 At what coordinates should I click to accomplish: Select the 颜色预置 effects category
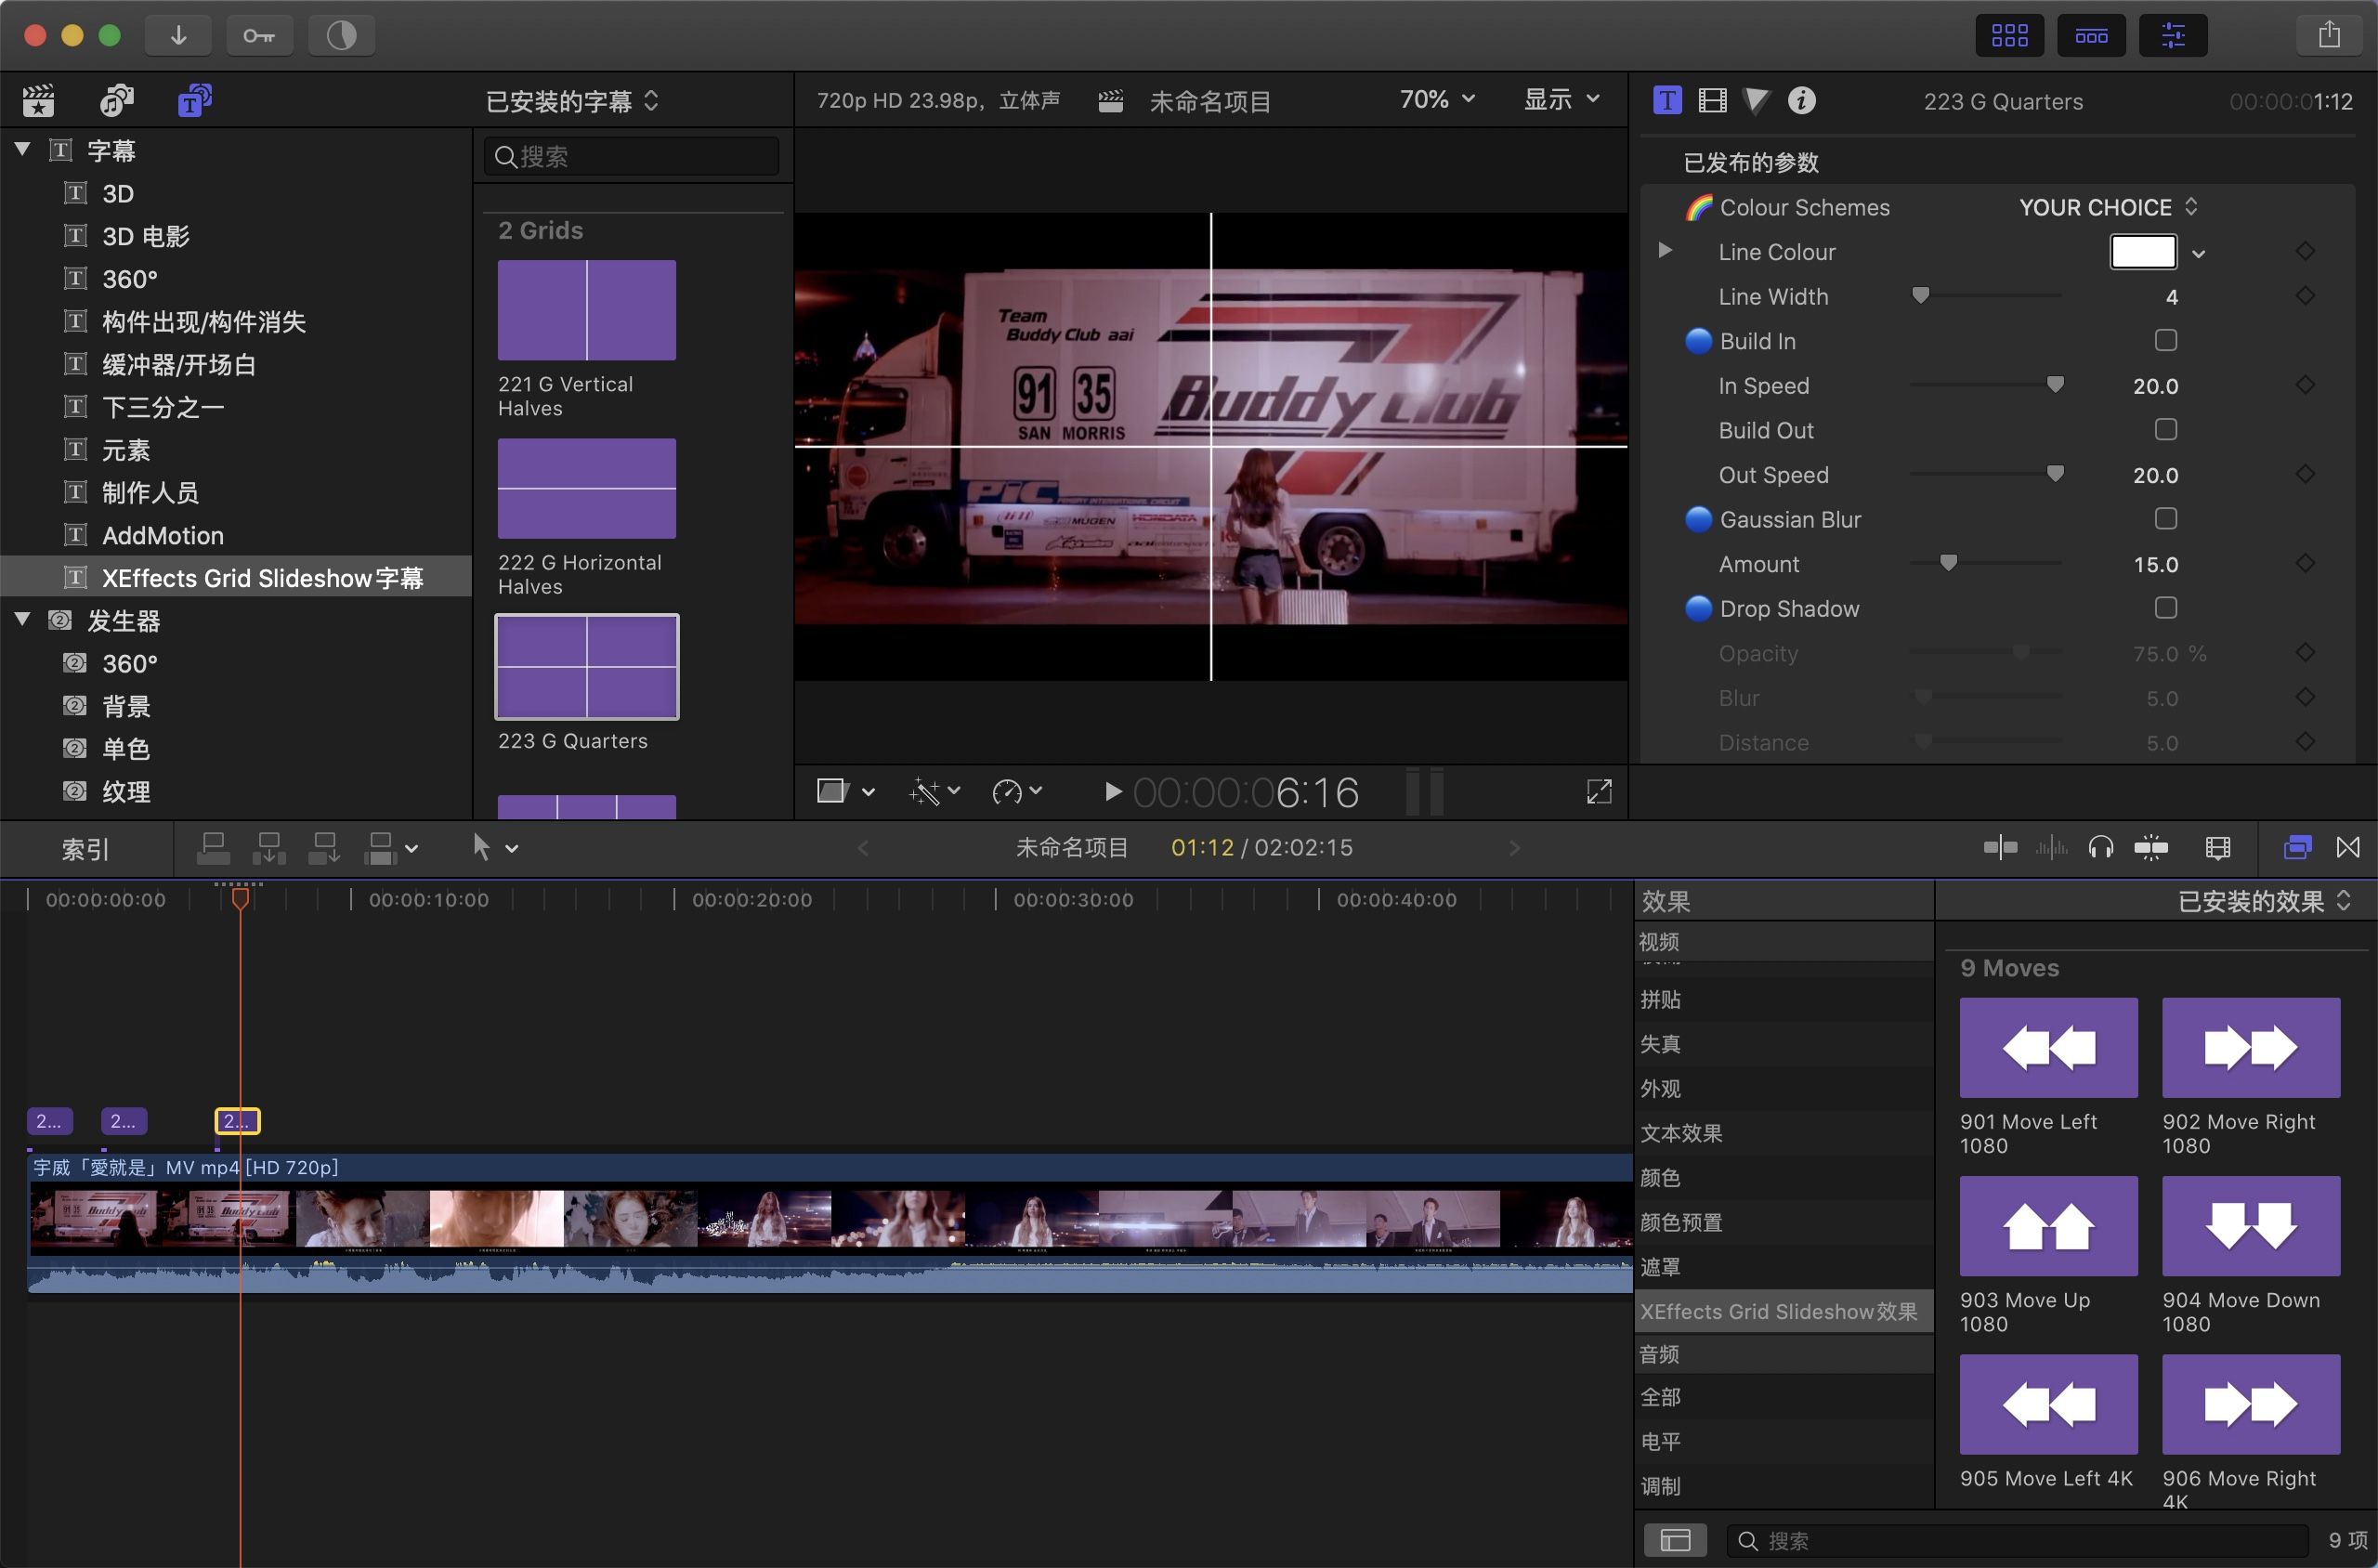coord(1784,1222)
